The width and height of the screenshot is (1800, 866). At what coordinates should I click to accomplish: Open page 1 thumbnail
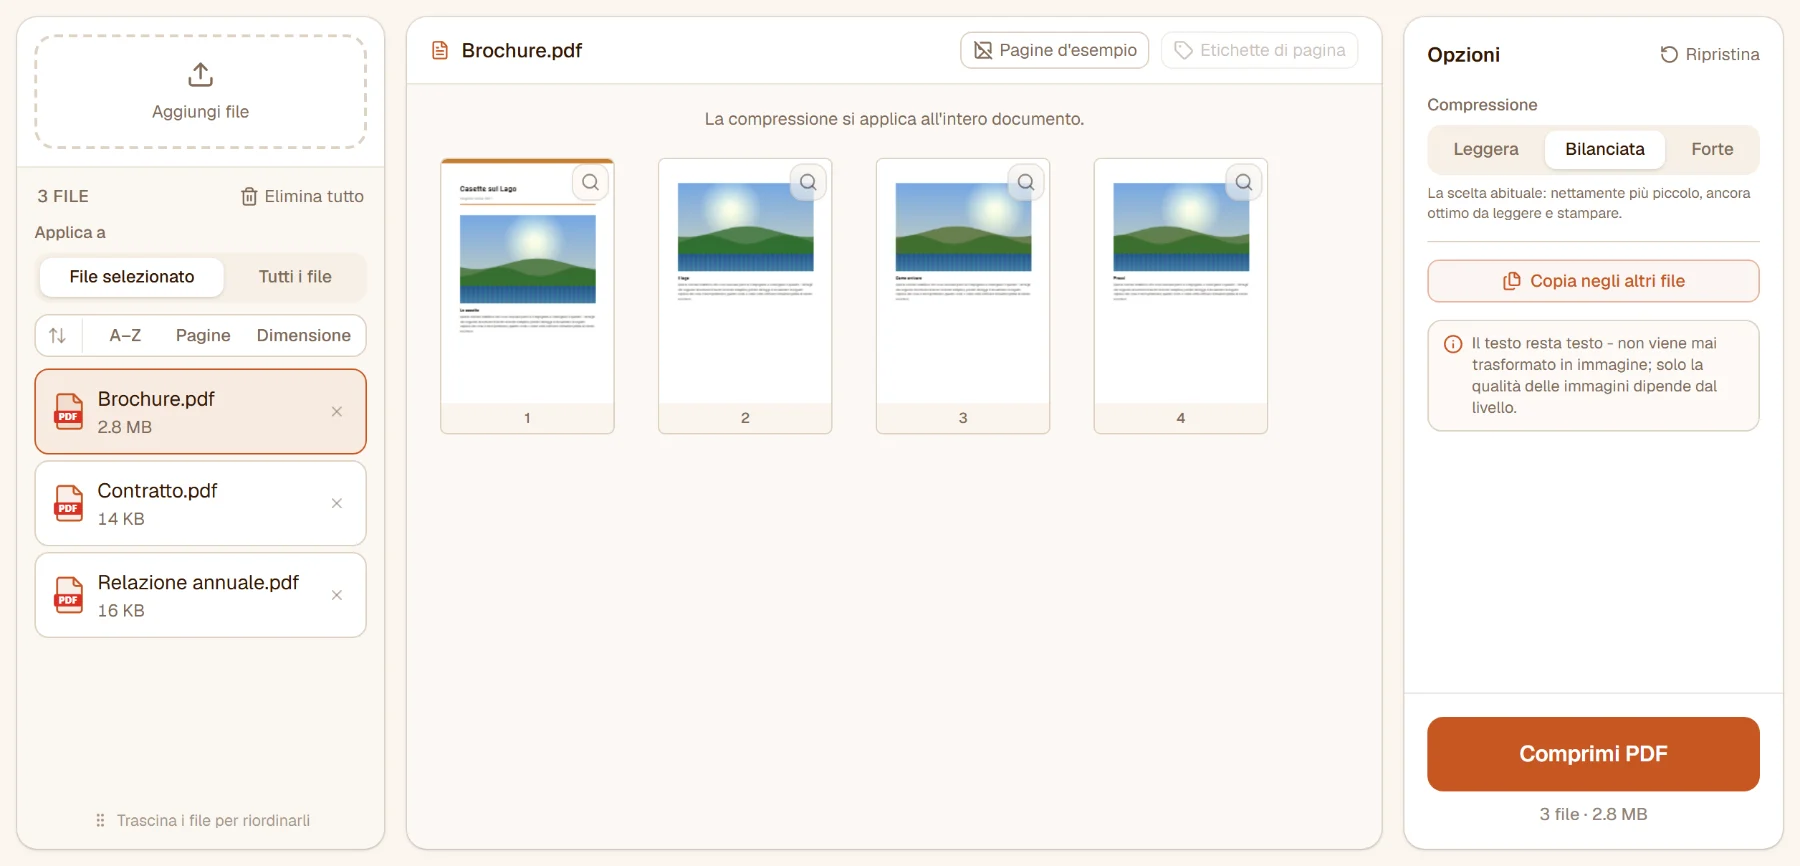[527, 296]
